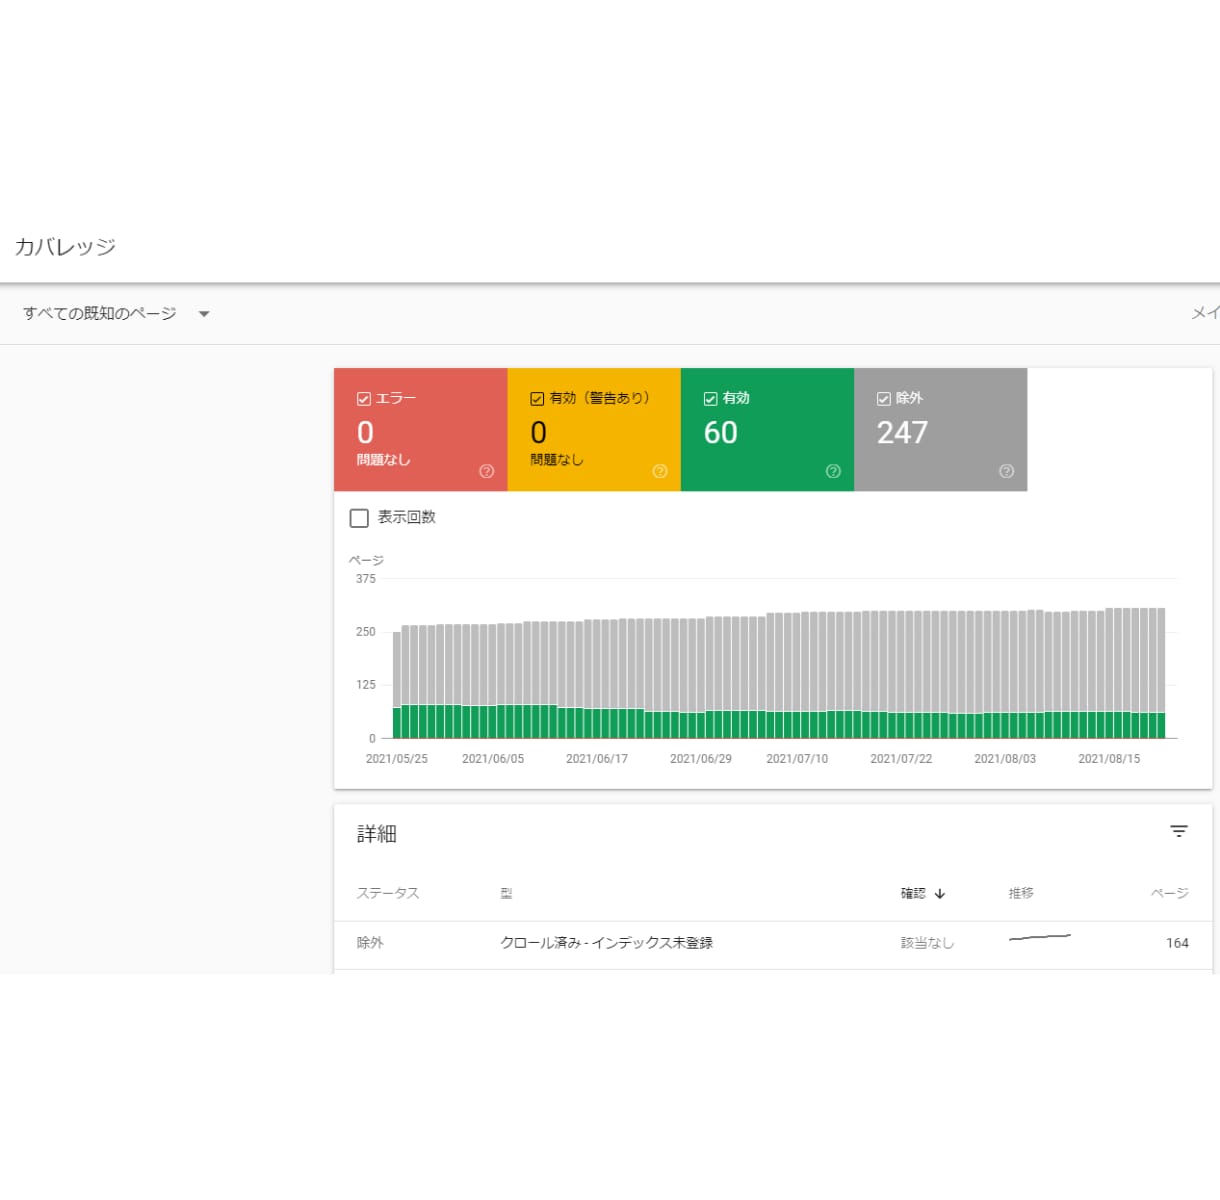The image size is (1220, 1200).
Task: Click the 除外 status cell in table
Action: (x=370, y=943)
